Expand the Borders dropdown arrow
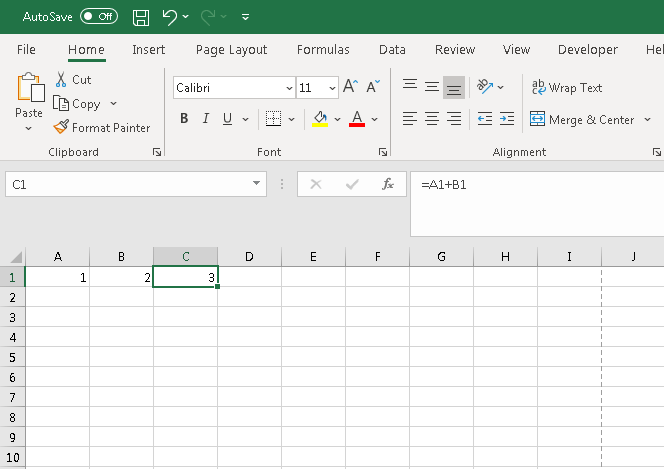The height and width of the screenshot is (469, 664). (291, 119)
